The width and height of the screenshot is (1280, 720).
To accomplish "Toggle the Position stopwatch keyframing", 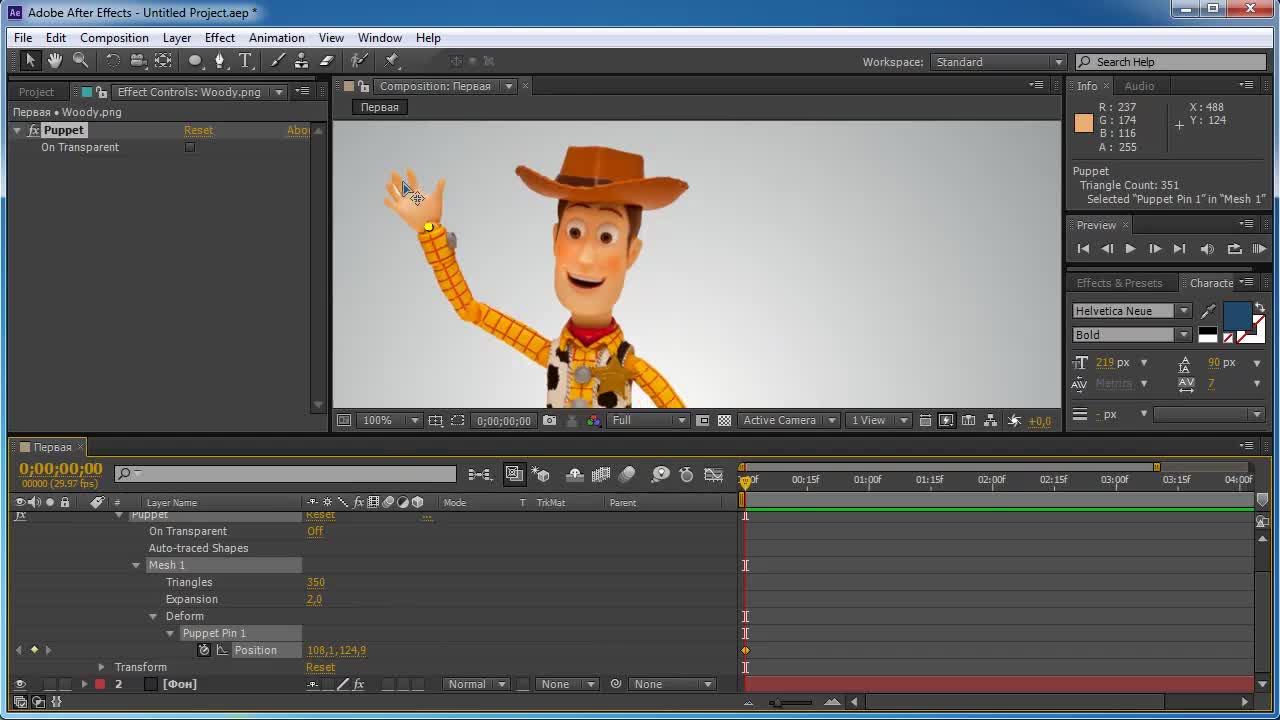I will (204, 650).
